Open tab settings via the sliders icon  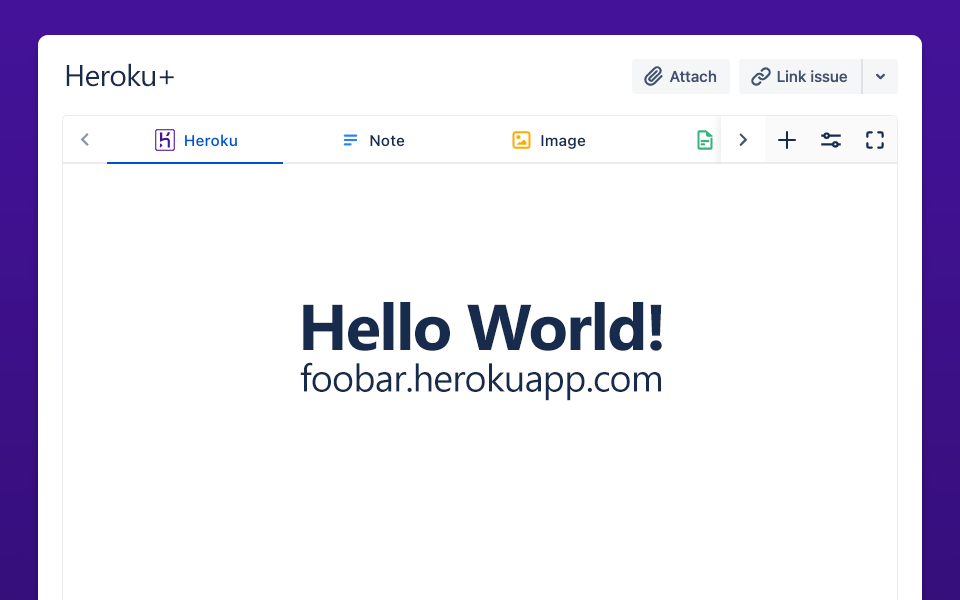[x=831, y=140]
